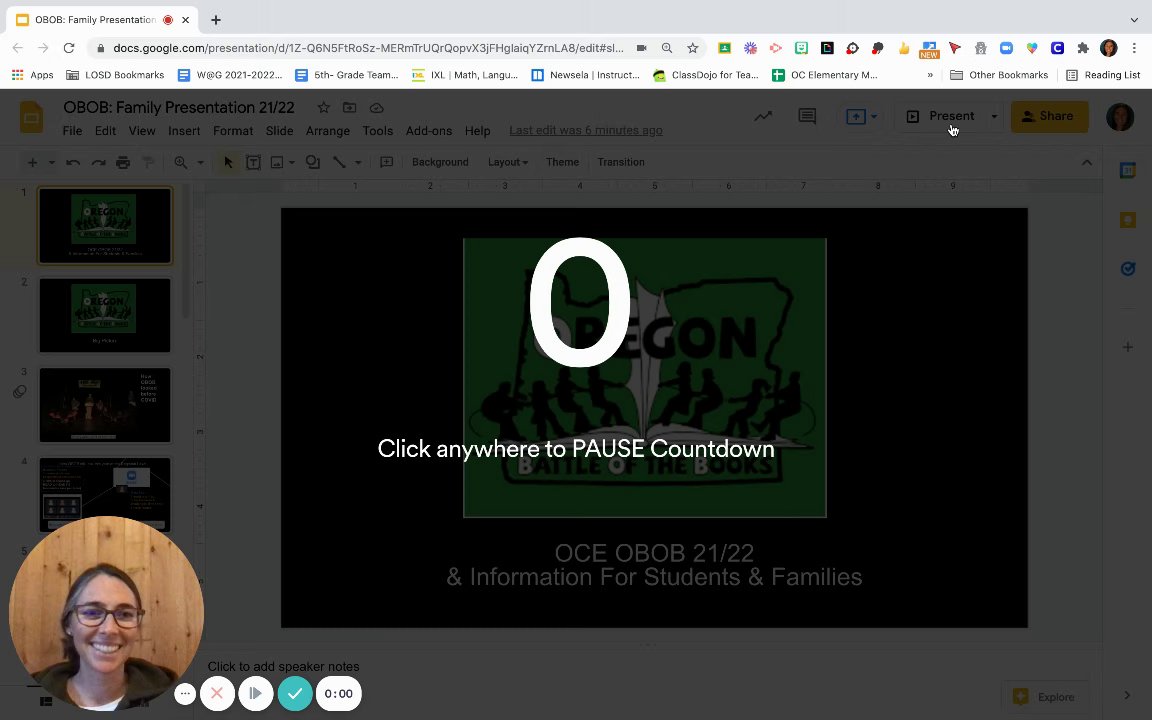Select the cursor select tool
1152x720 pixels.
[x=228, y=162]
